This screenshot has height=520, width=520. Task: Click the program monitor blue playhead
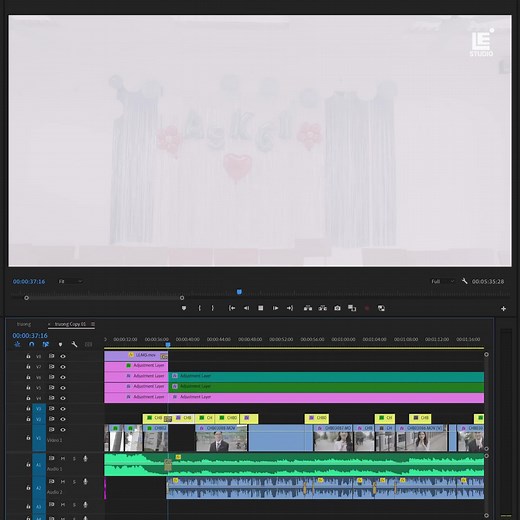(x=239, y=292)
